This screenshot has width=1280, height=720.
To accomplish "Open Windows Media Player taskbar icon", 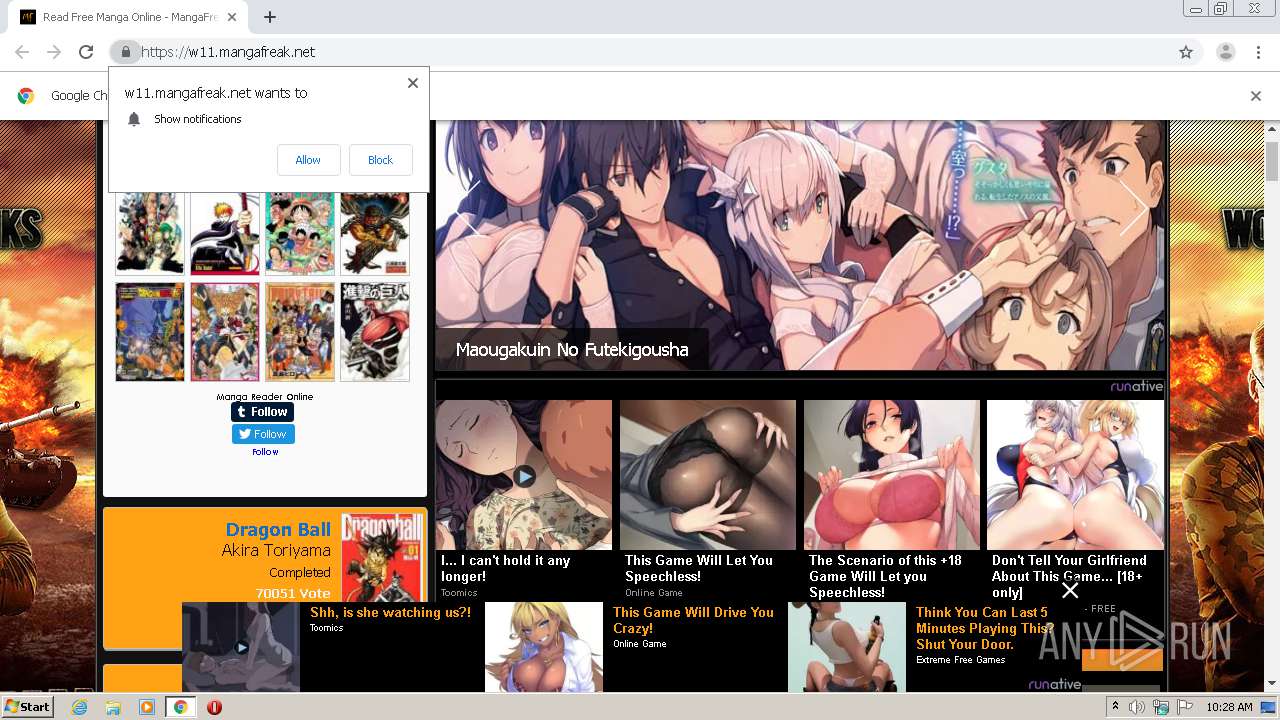I will [147, 707].
